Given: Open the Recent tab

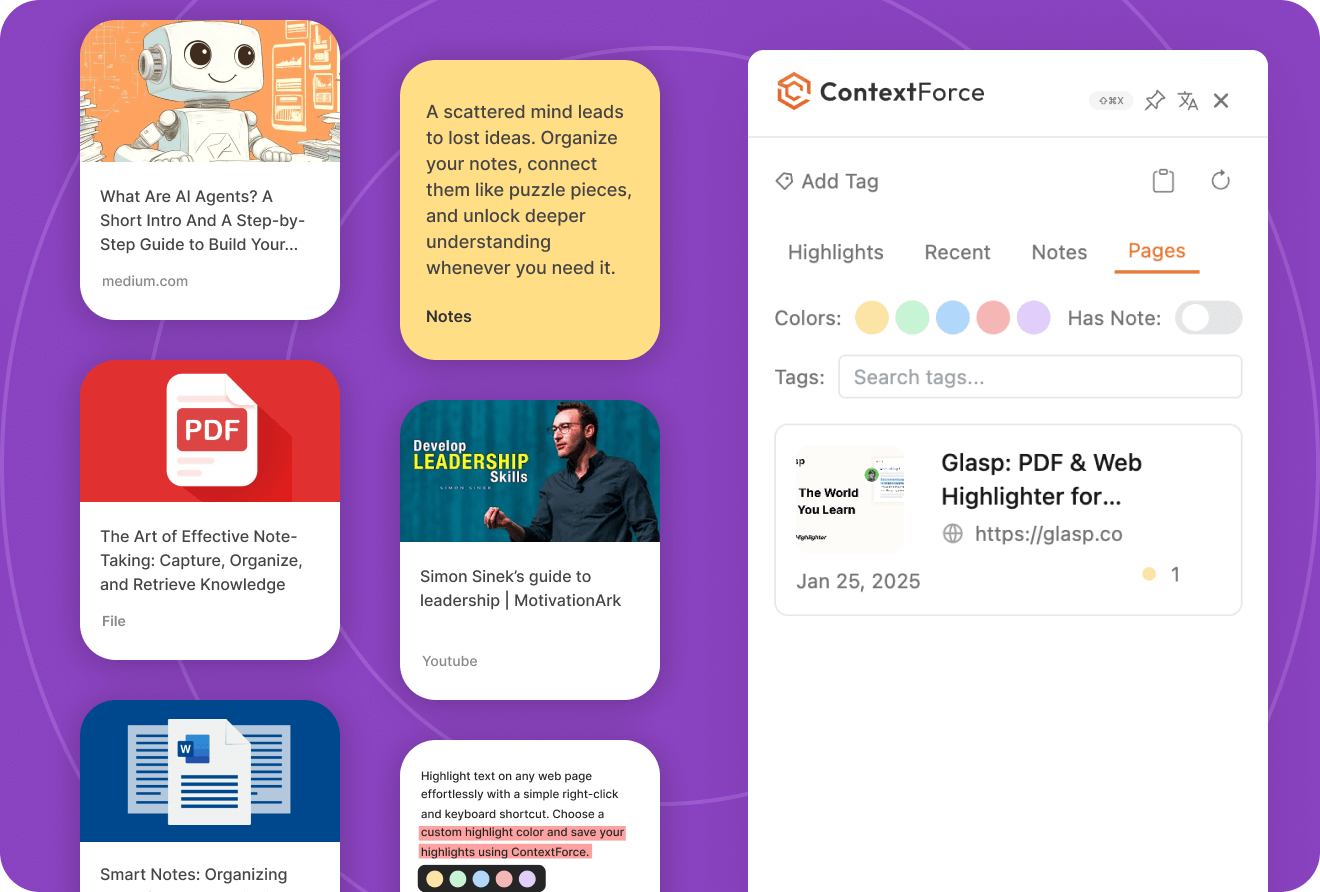Looking at the screenshot, I should [957, 252].
